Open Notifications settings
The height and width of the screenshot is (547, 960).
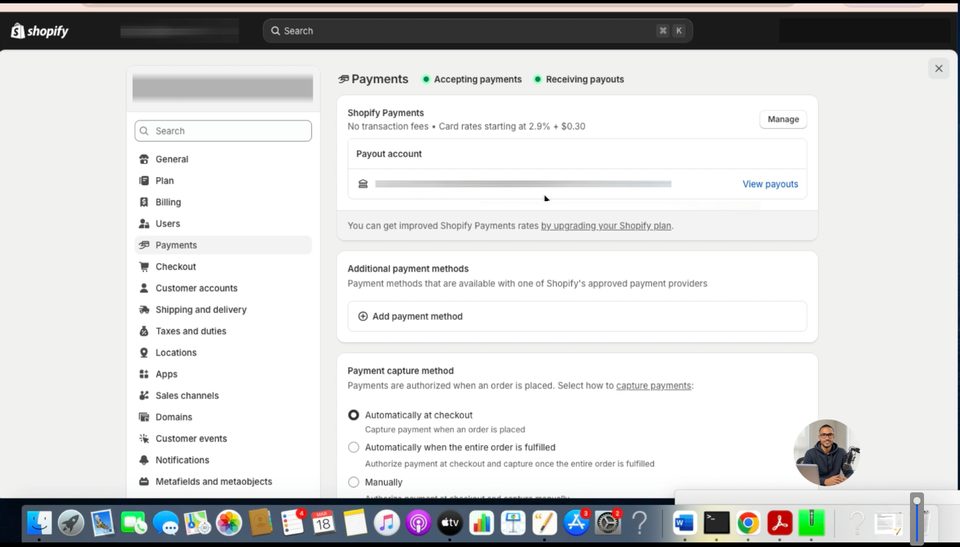(182, 460)
